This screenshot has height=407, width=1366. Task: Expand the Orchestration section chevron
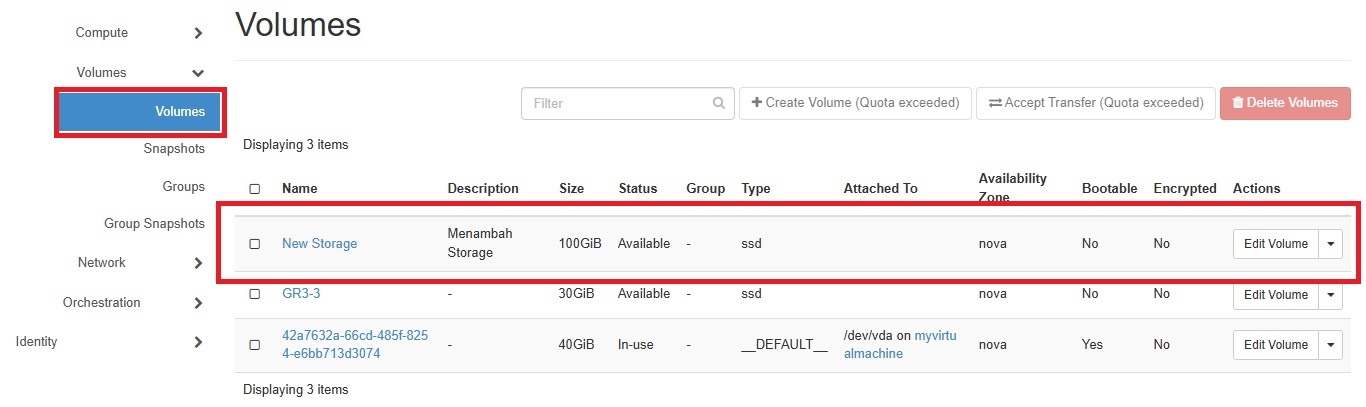tap(198, 303)
